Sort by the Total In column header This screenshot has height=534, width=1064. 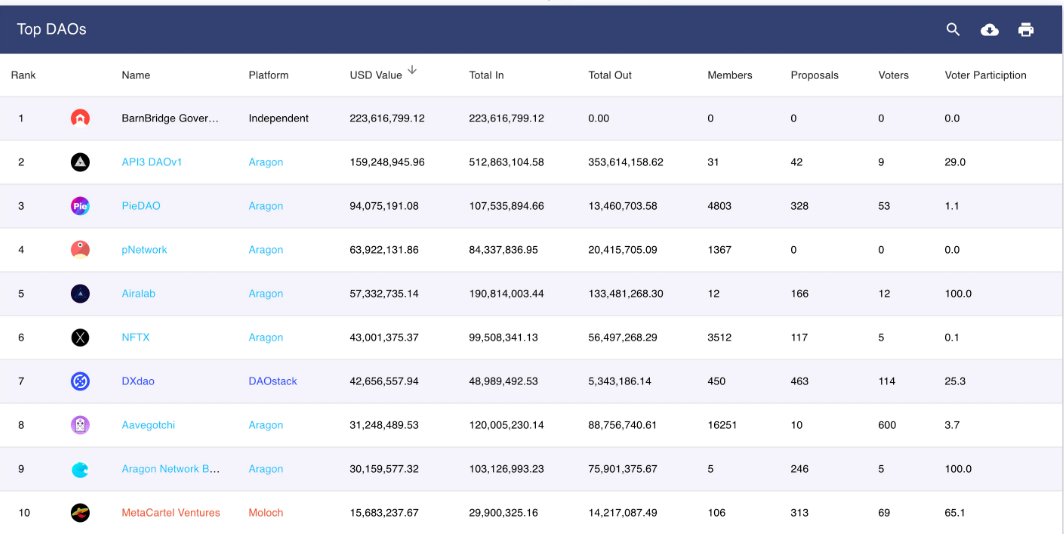(486, 75)
